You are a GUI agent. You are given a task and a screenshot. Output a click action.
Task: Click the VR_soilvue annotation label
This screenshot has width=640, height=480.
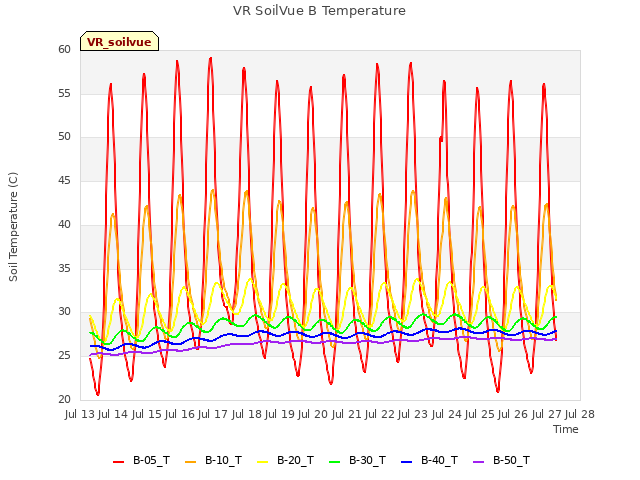119,42
